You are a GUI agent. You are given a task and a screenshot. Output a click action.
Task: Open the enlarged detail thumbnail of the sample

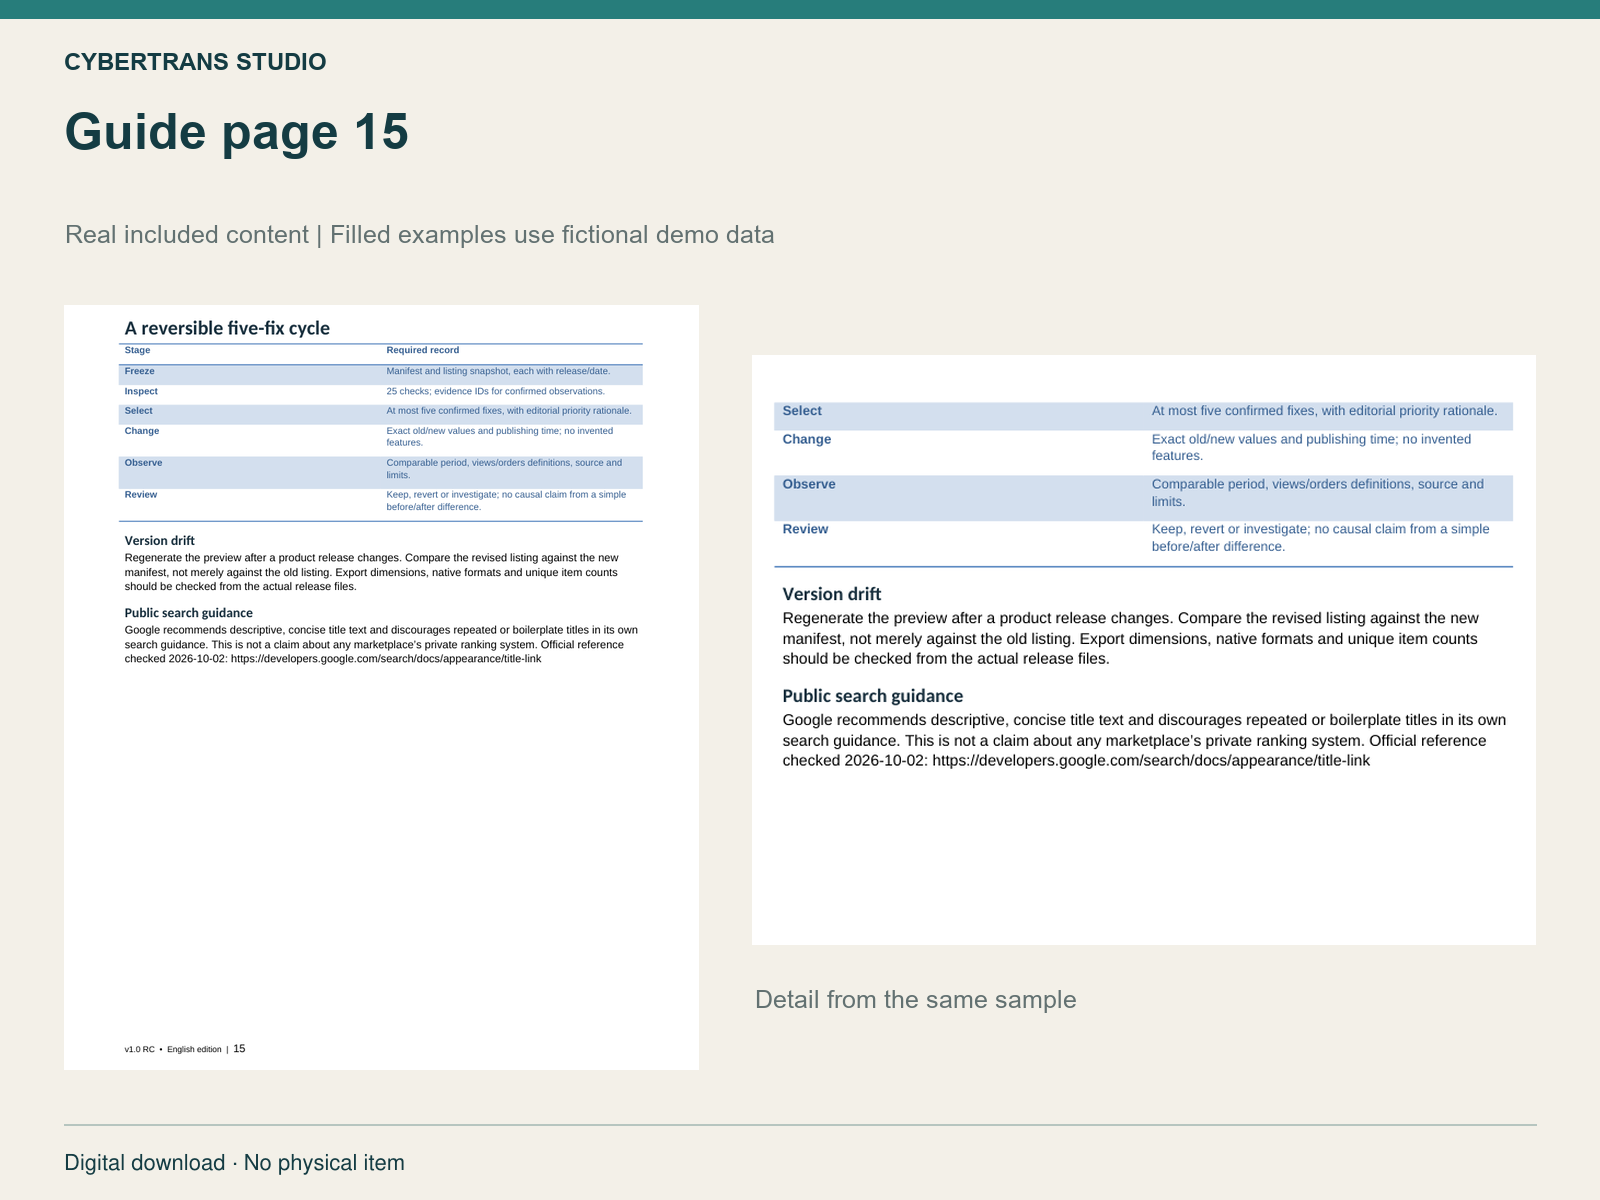(x=1144, y=650)
